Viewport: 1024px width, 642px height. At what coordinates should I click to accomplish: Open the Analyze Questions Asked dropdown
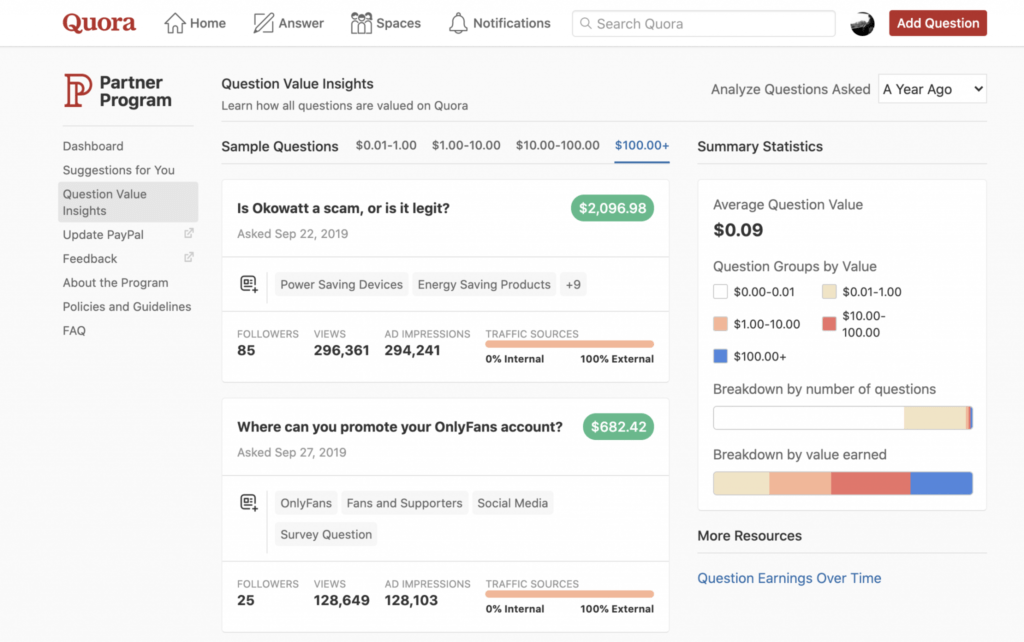(932, 89)
